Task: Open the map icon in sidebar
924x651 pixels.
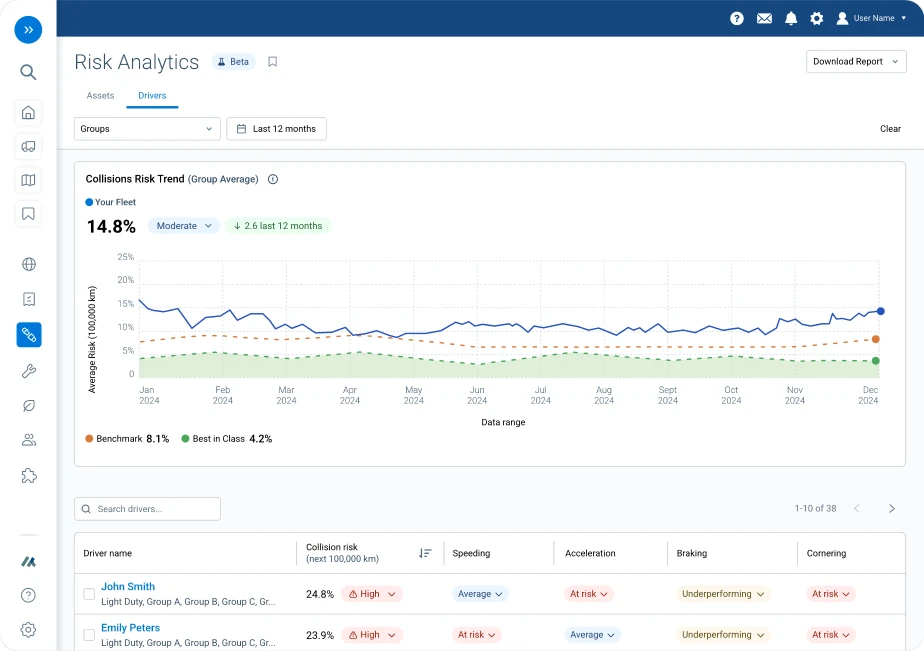Action: click(28, 180)
